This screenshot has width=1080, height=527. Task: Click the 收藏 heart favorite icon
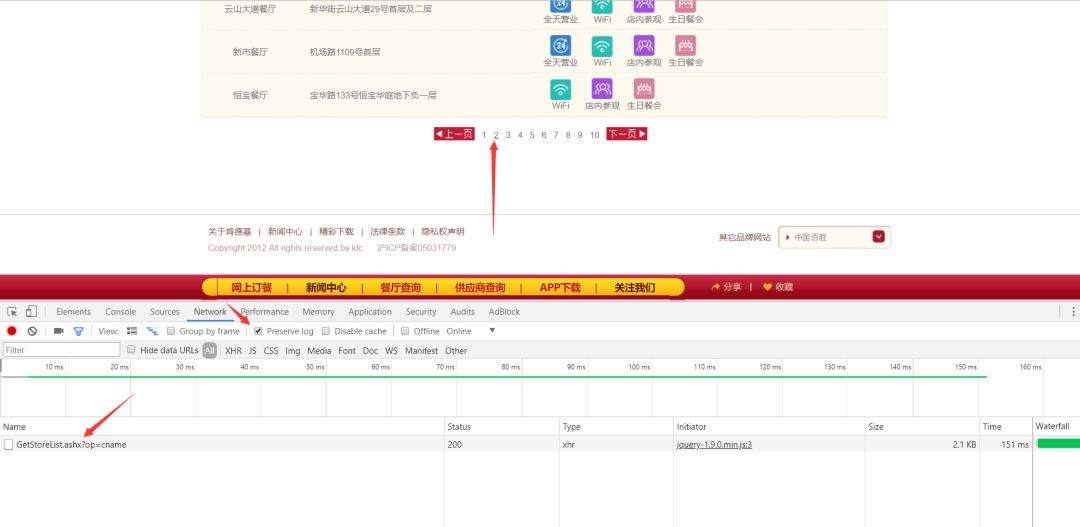coord(767,287)
